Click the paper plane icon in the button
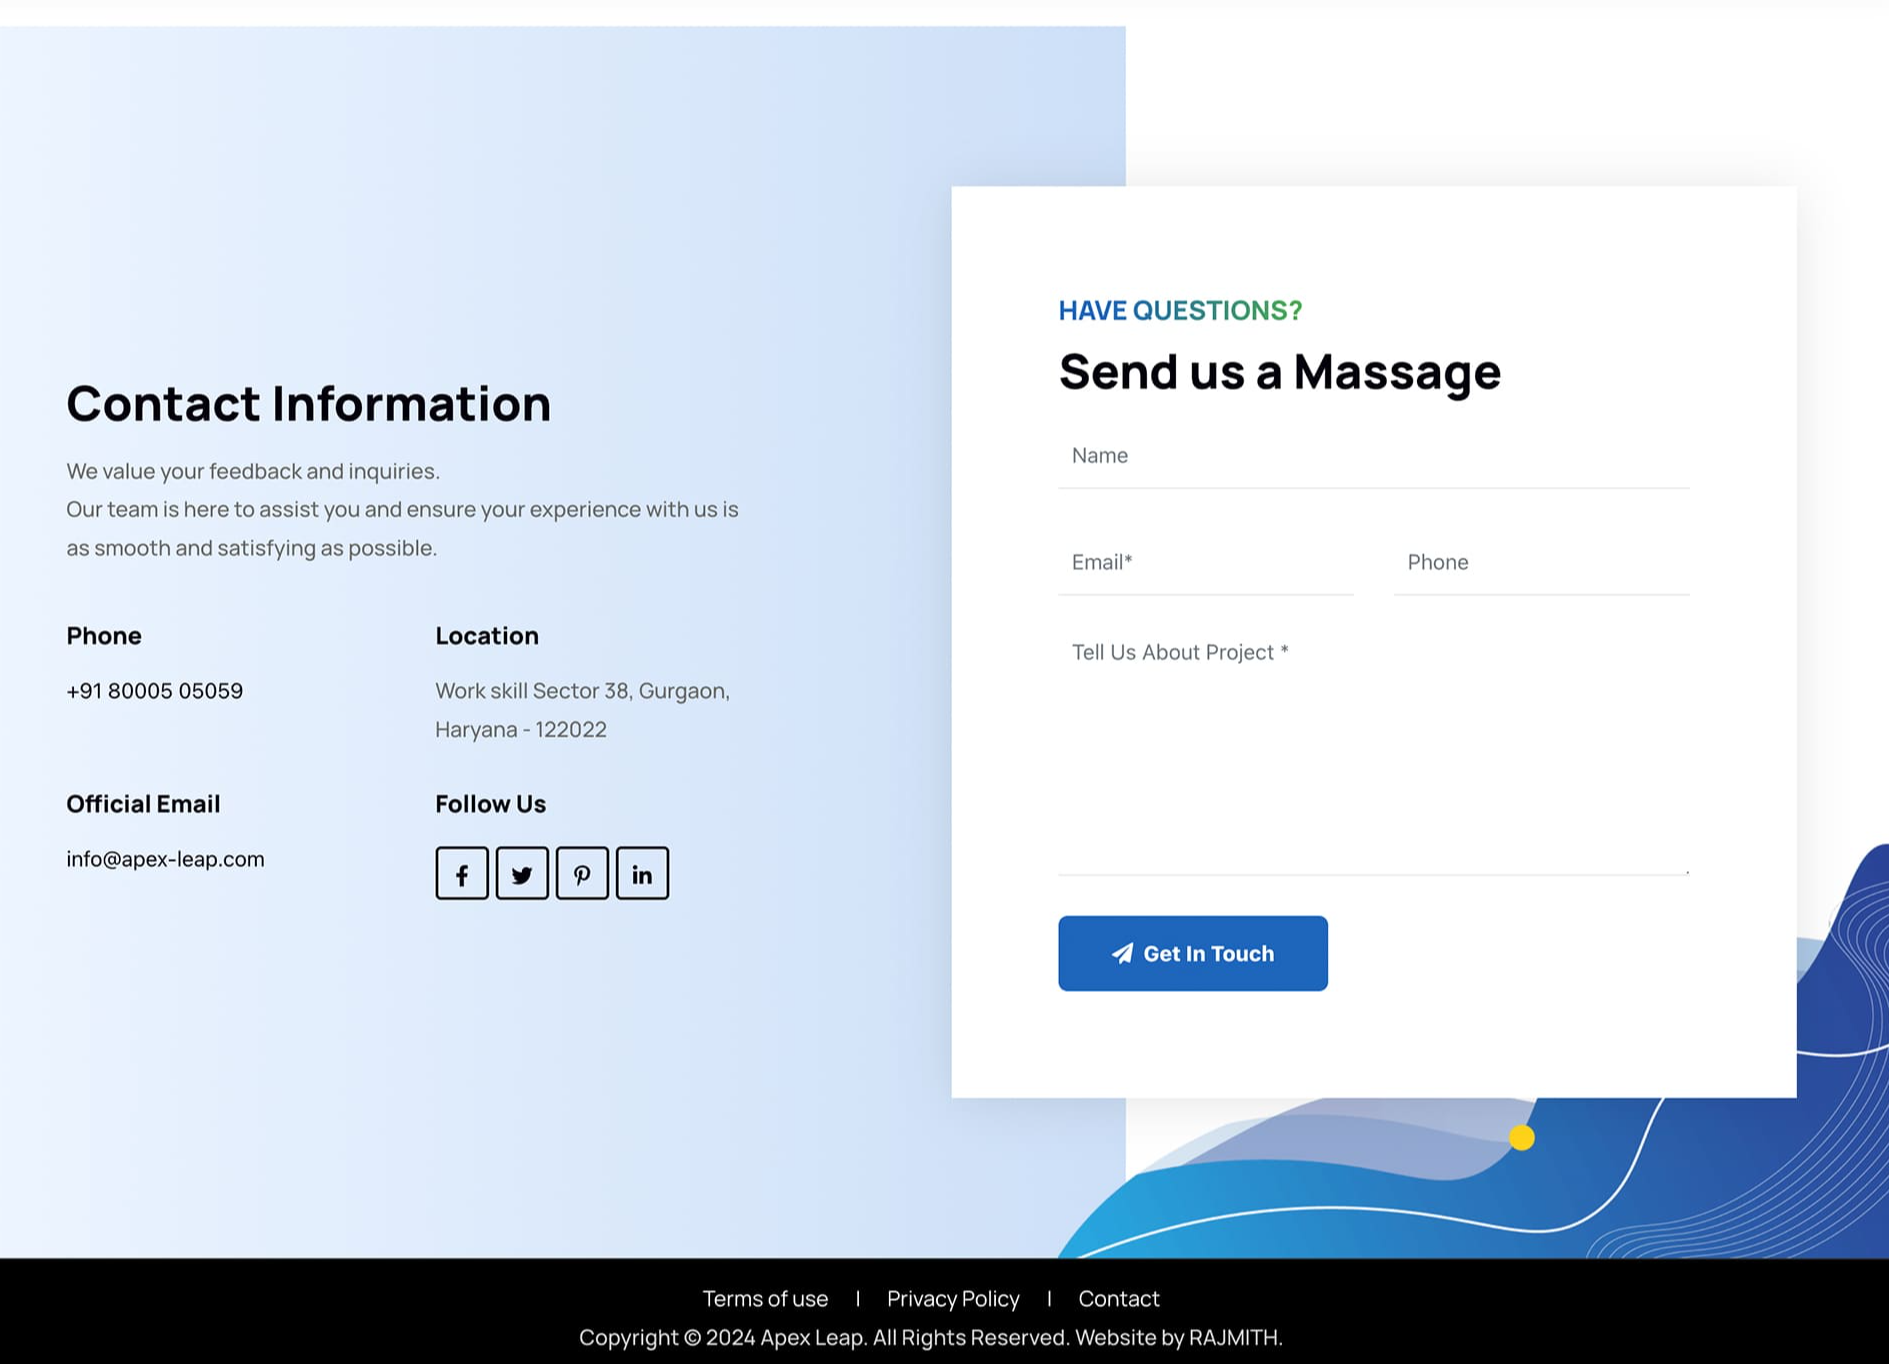The image size is (1889, 1365). click(1122, 954)
